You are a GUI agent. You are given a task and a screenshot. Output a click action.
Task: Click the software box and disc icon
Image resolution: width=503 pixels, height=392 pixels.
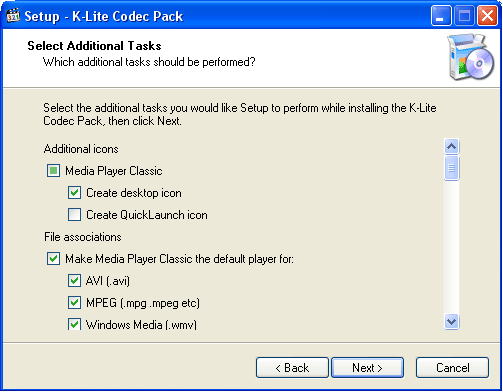pyautogui.click(x=471, y=57)
